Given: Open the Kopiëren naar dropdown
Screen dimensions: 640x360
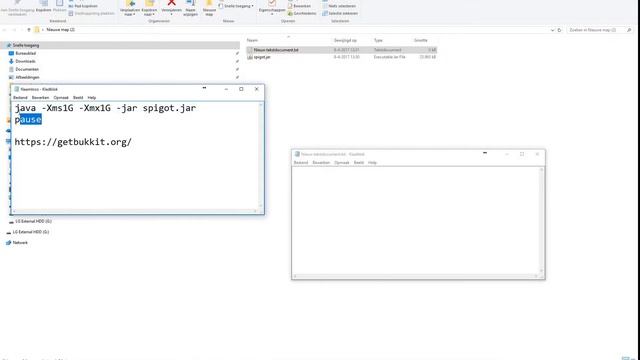Looking at the screenshot, I should [x=149, y=8].
